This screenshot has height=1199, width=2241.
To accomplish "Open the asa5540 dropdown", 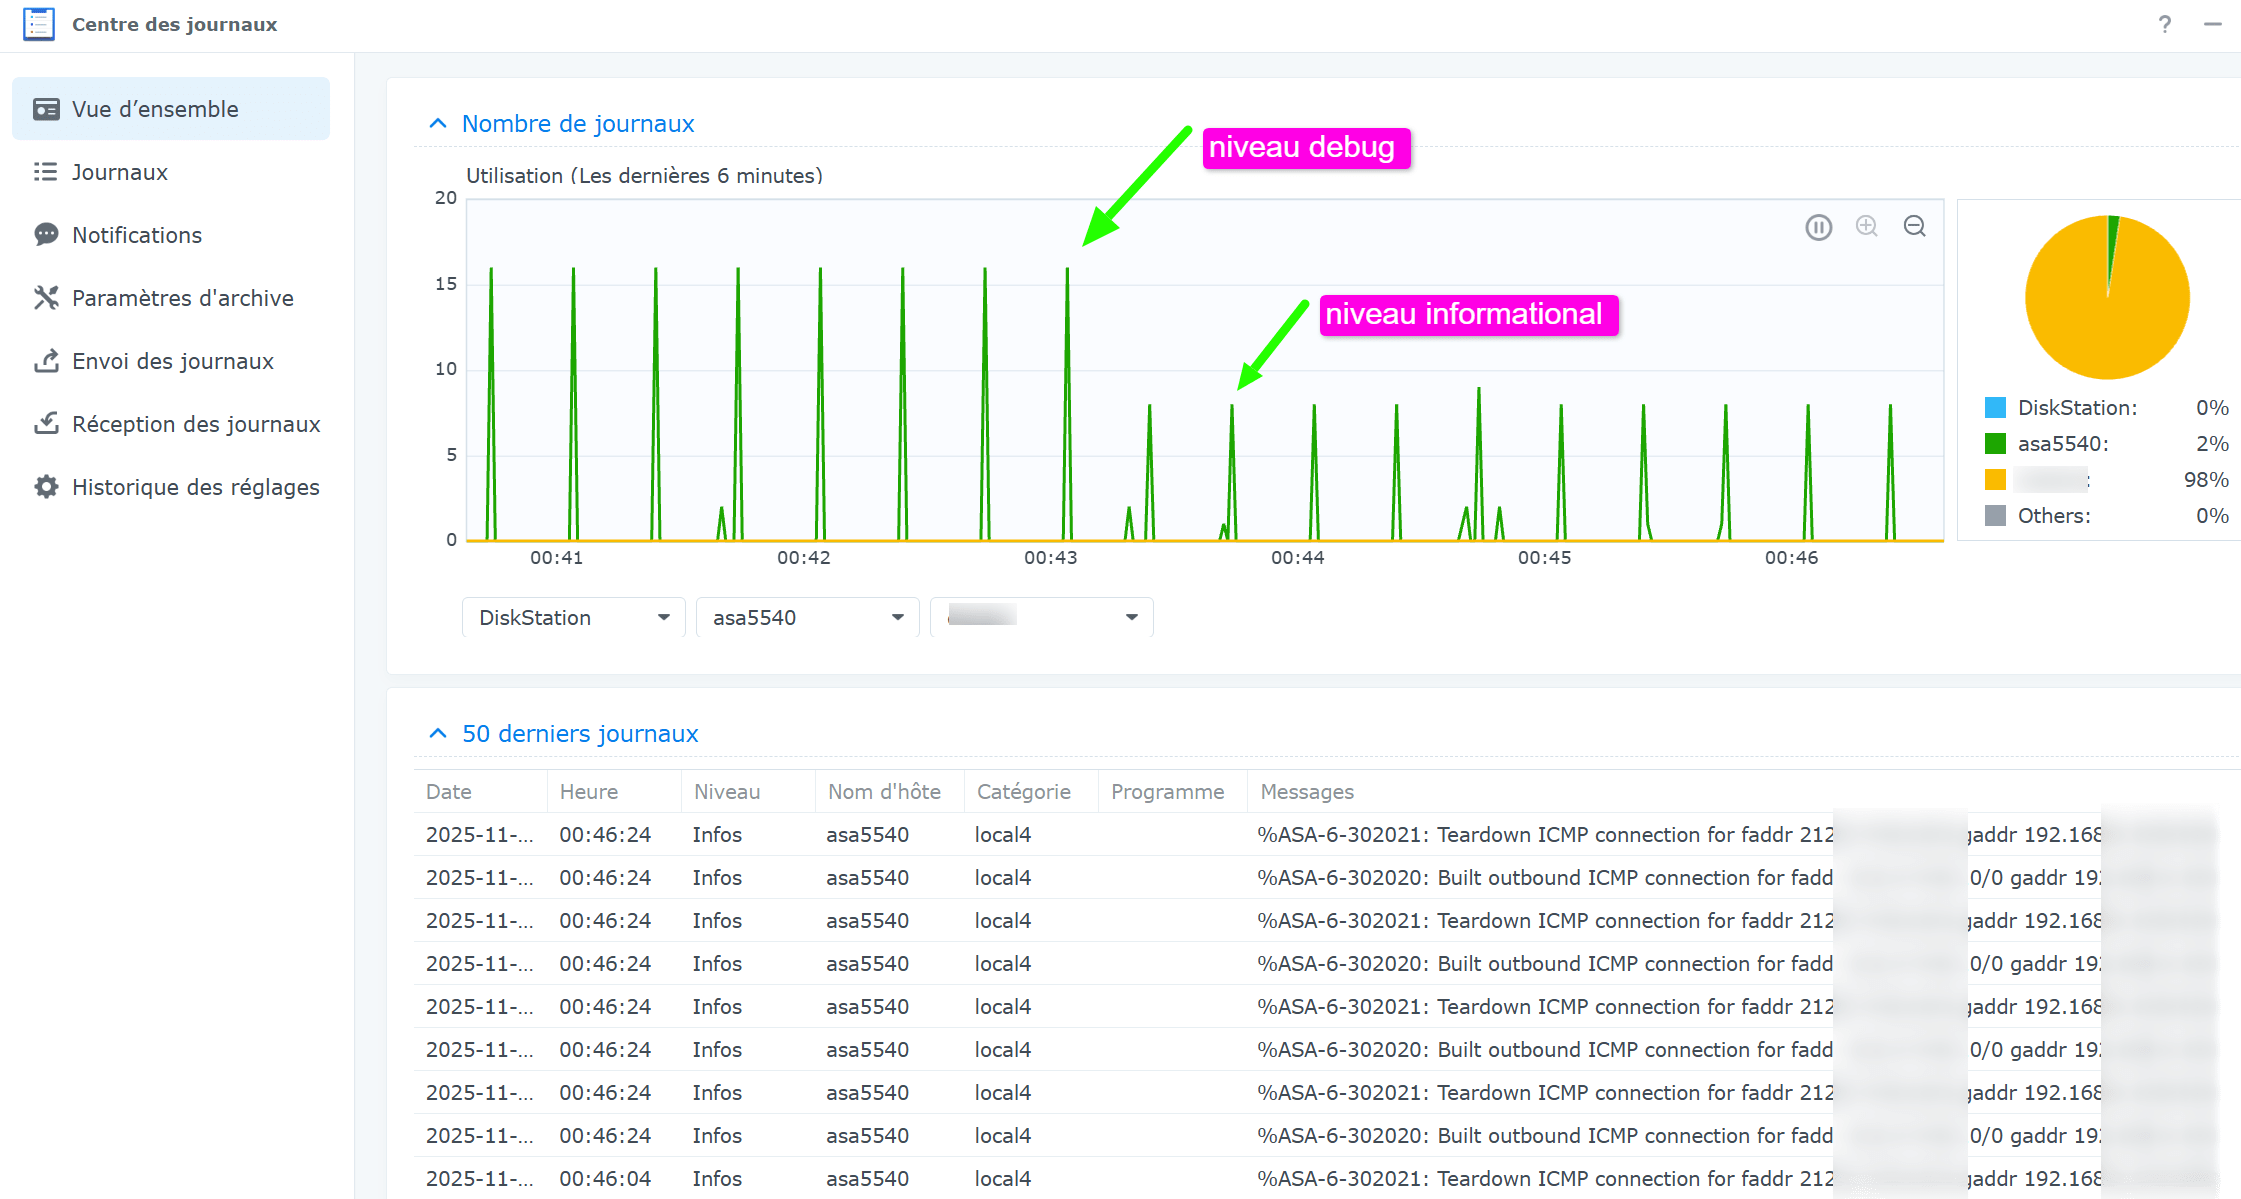I will (807, 617).
